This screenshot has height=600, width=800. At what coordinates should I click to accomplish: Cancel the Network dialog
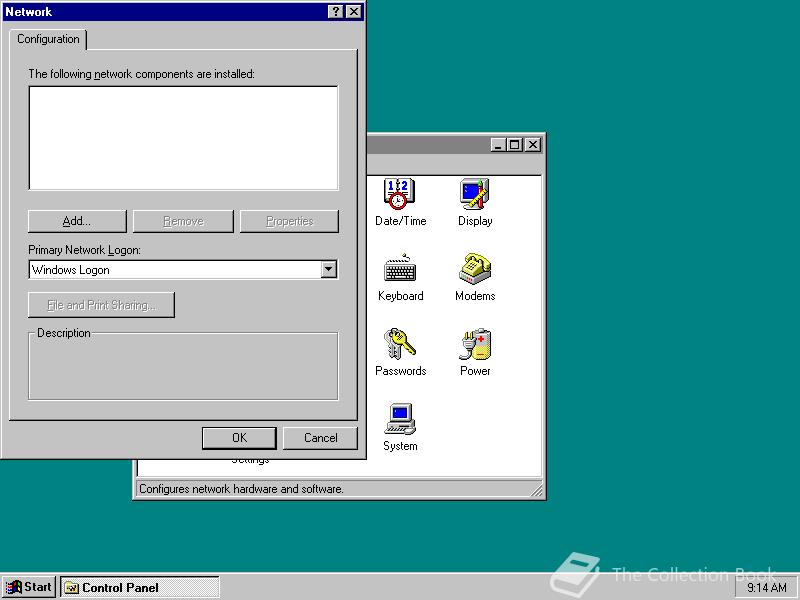point(320,438)
